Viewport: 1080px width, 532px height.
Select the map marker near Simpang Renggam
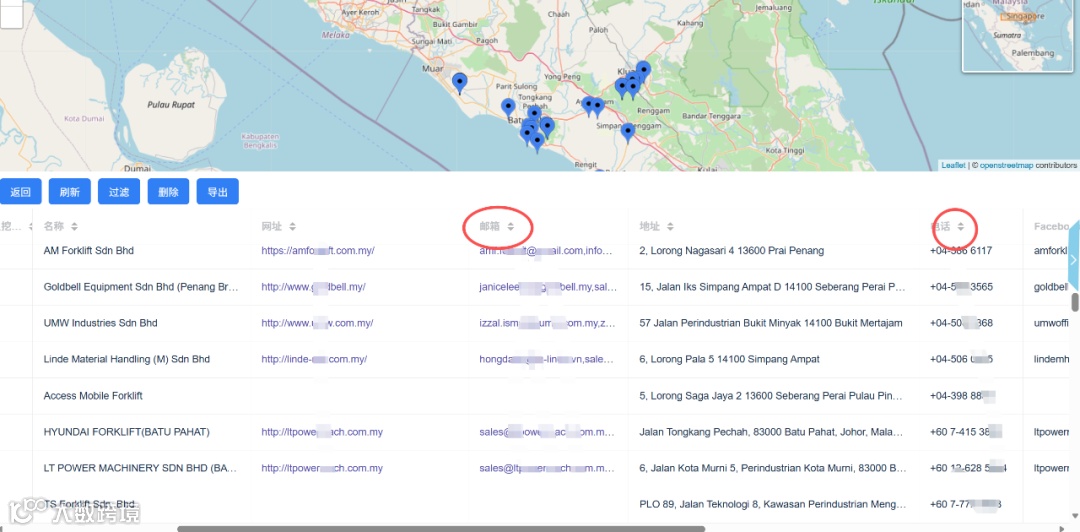tap(627, 132)
